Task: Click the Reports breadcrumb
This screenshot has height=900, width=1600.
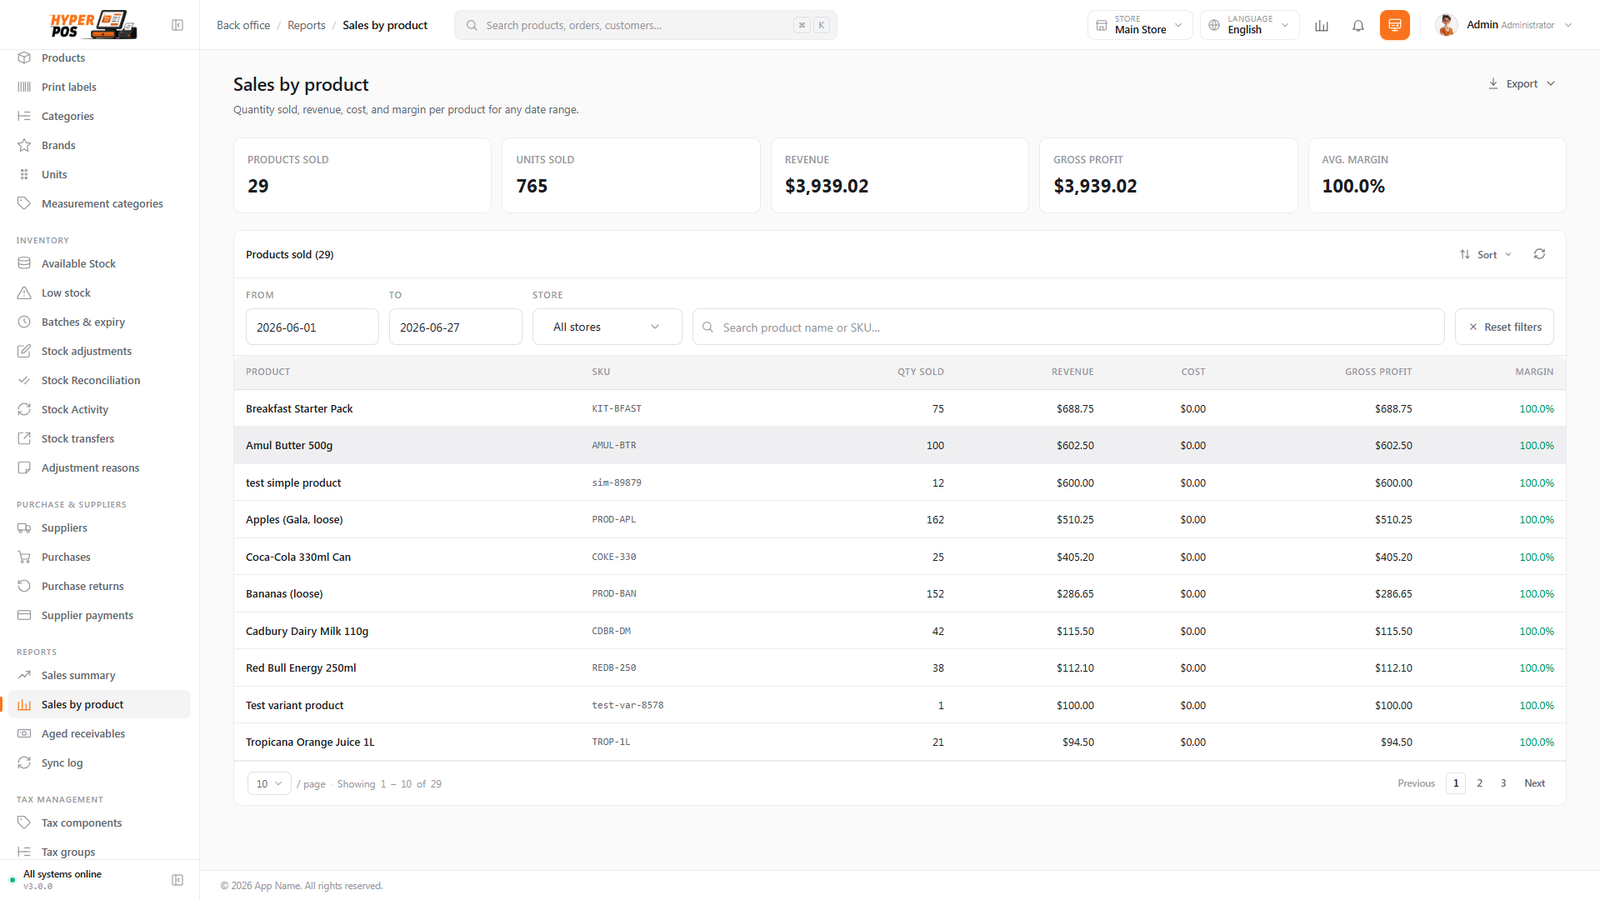Action: coord(306,25)
